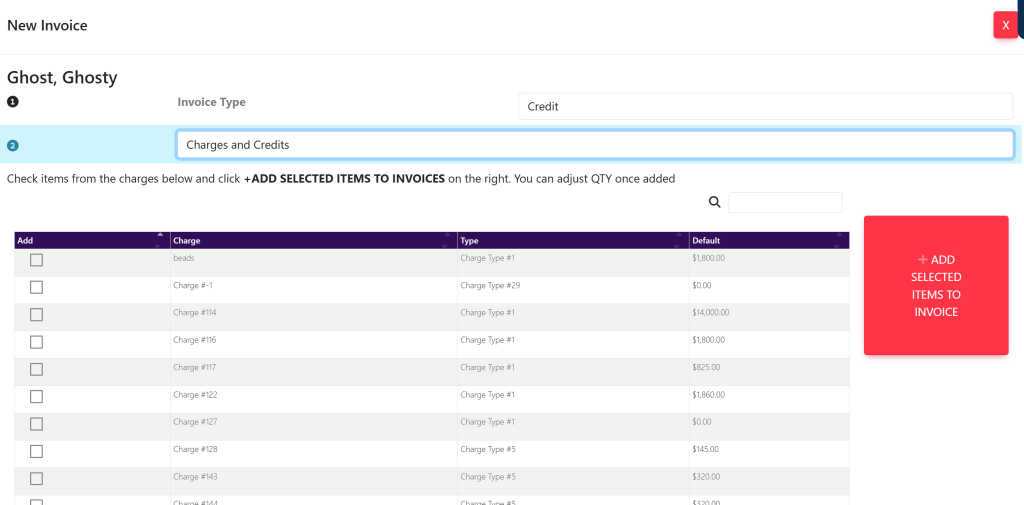Screen dimensions: 1024x505
Task: Add selected items to invoice
Action: click(x=936, y=285)
